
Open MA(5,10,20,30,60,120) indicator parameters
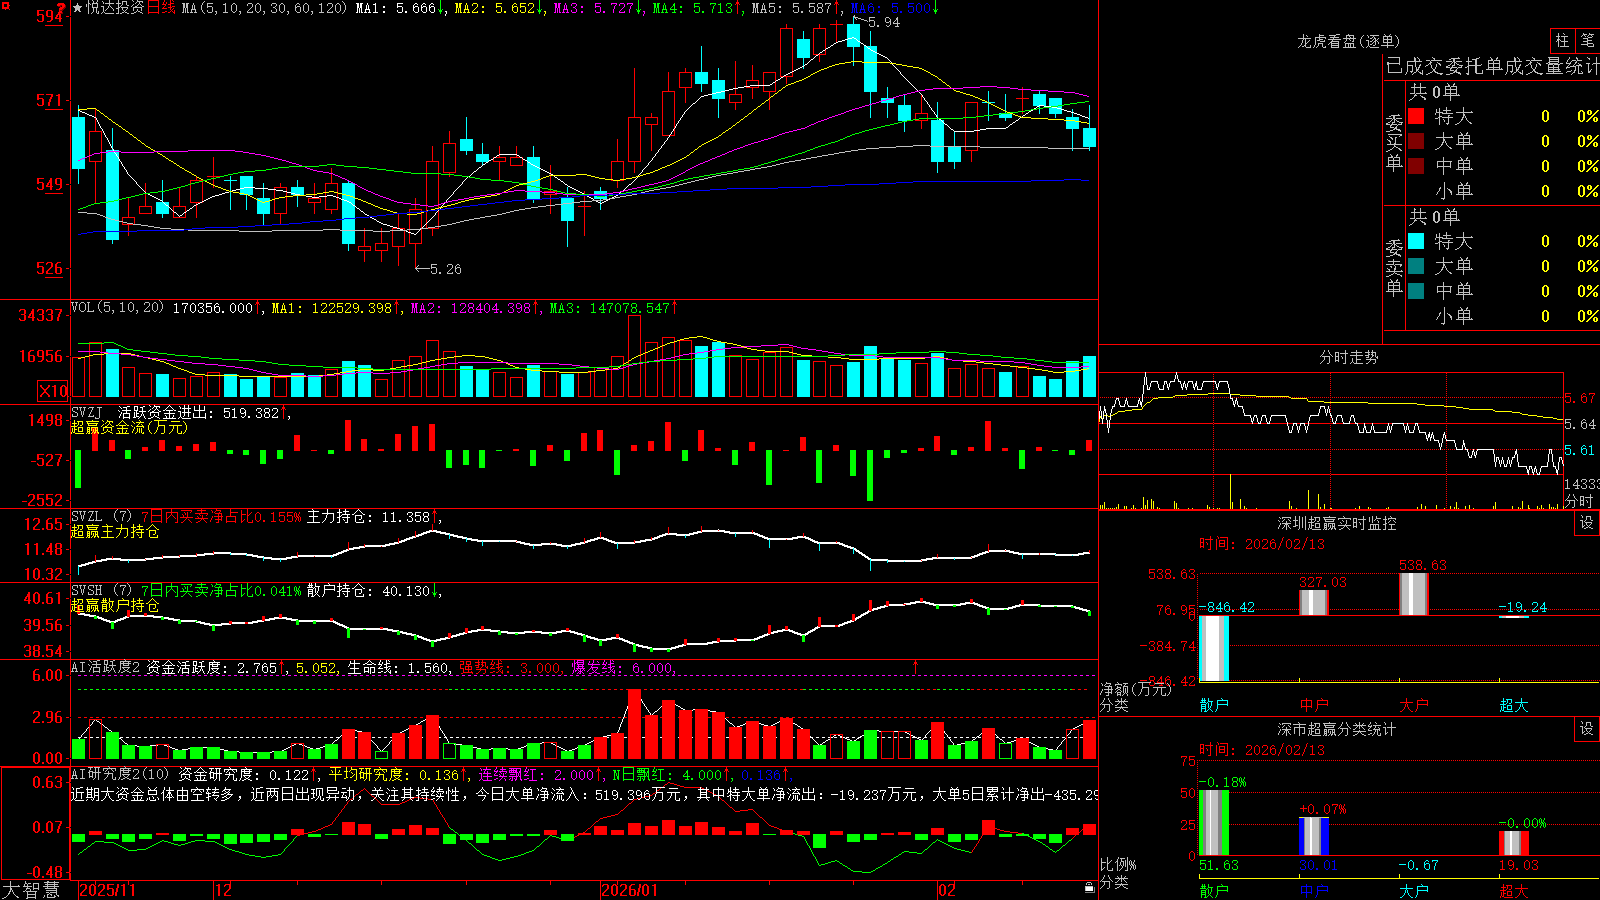point(264,8)
